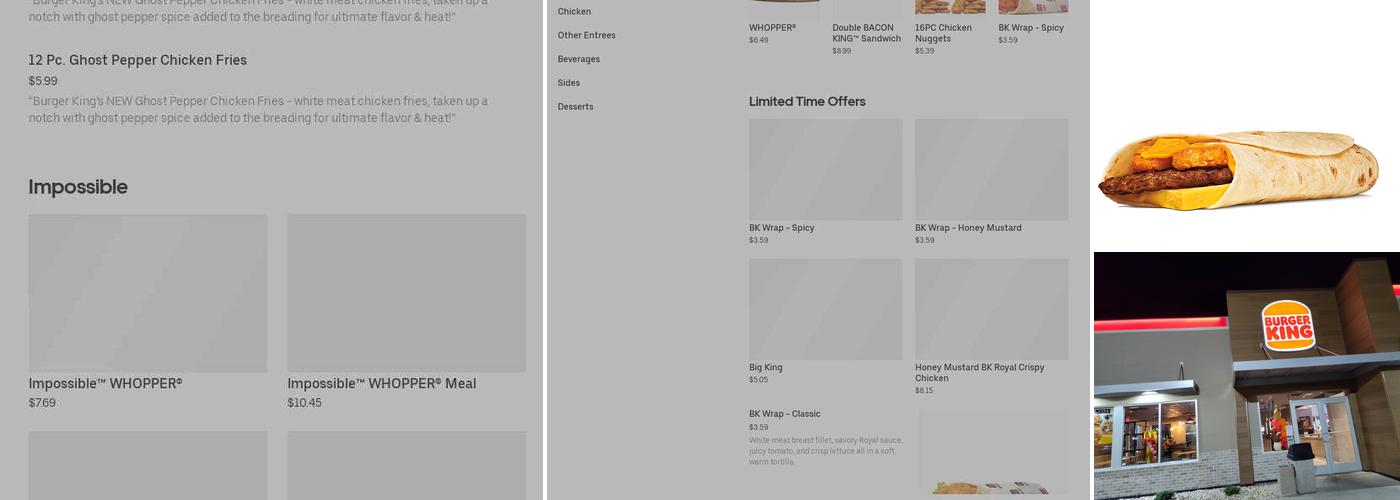Click the $5.39 Chicken Nuggets price
The height and width of the screenshot is (500, 1400).
click(924, 51)
